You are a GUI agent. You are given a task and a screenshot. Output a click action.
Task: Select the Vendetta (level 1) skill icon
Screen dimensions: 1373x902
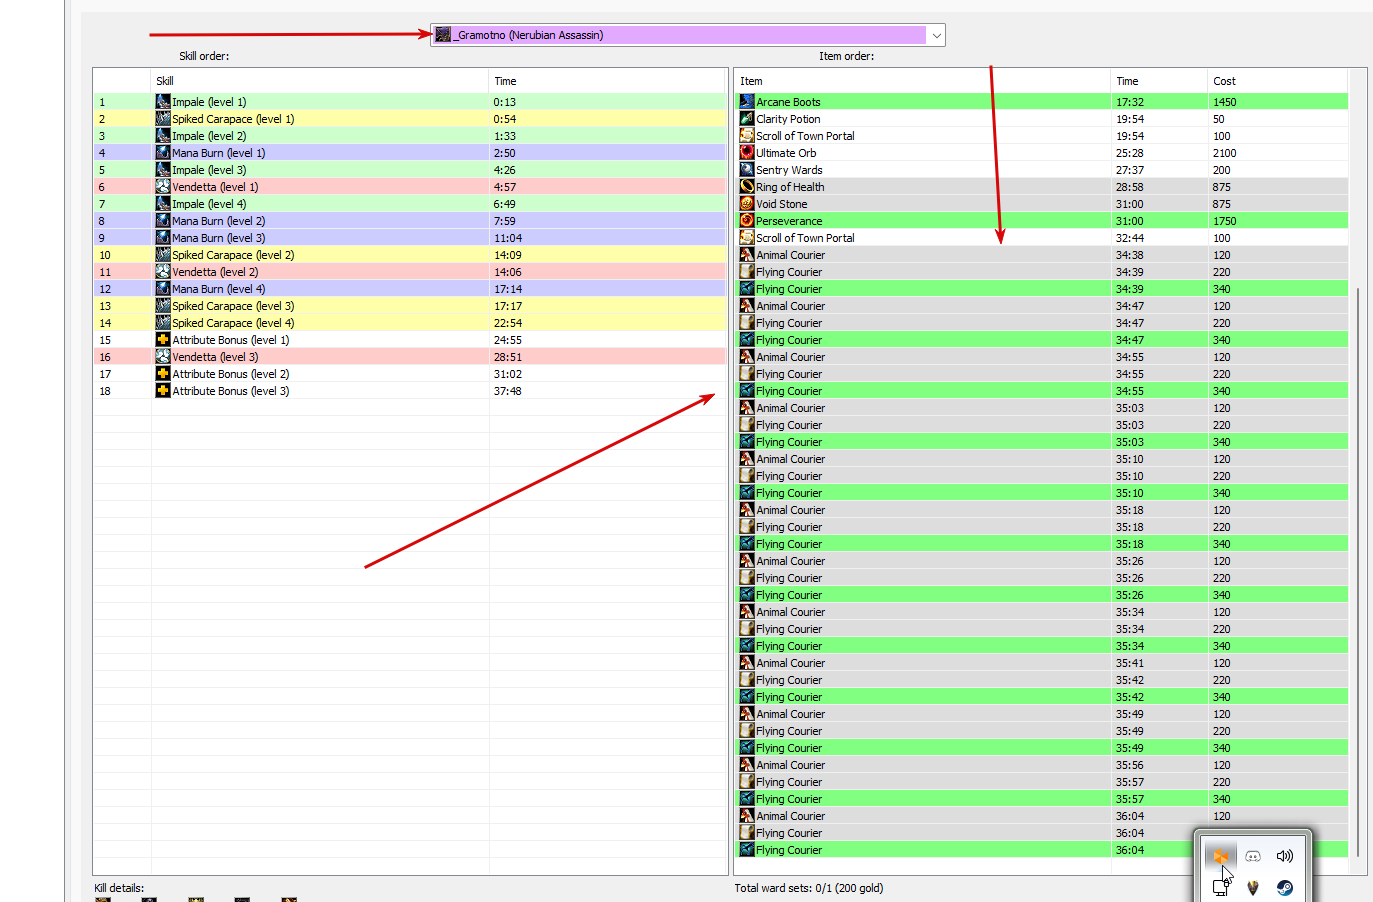coord(163,187)
